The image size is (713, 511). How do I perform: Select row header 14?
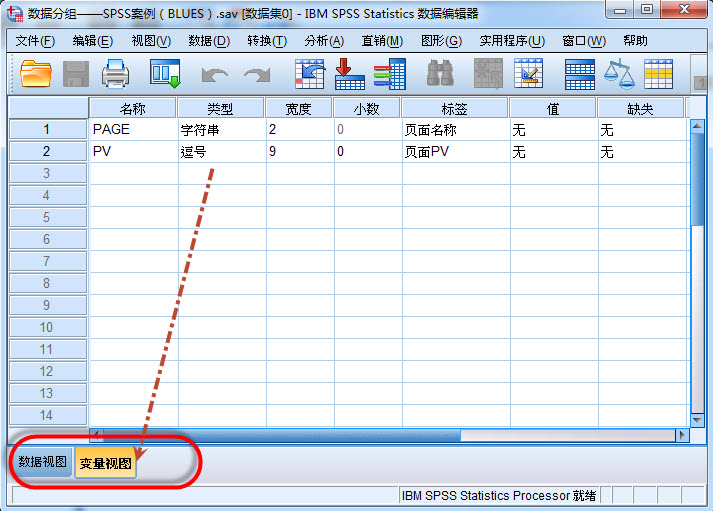click(47, 415)
